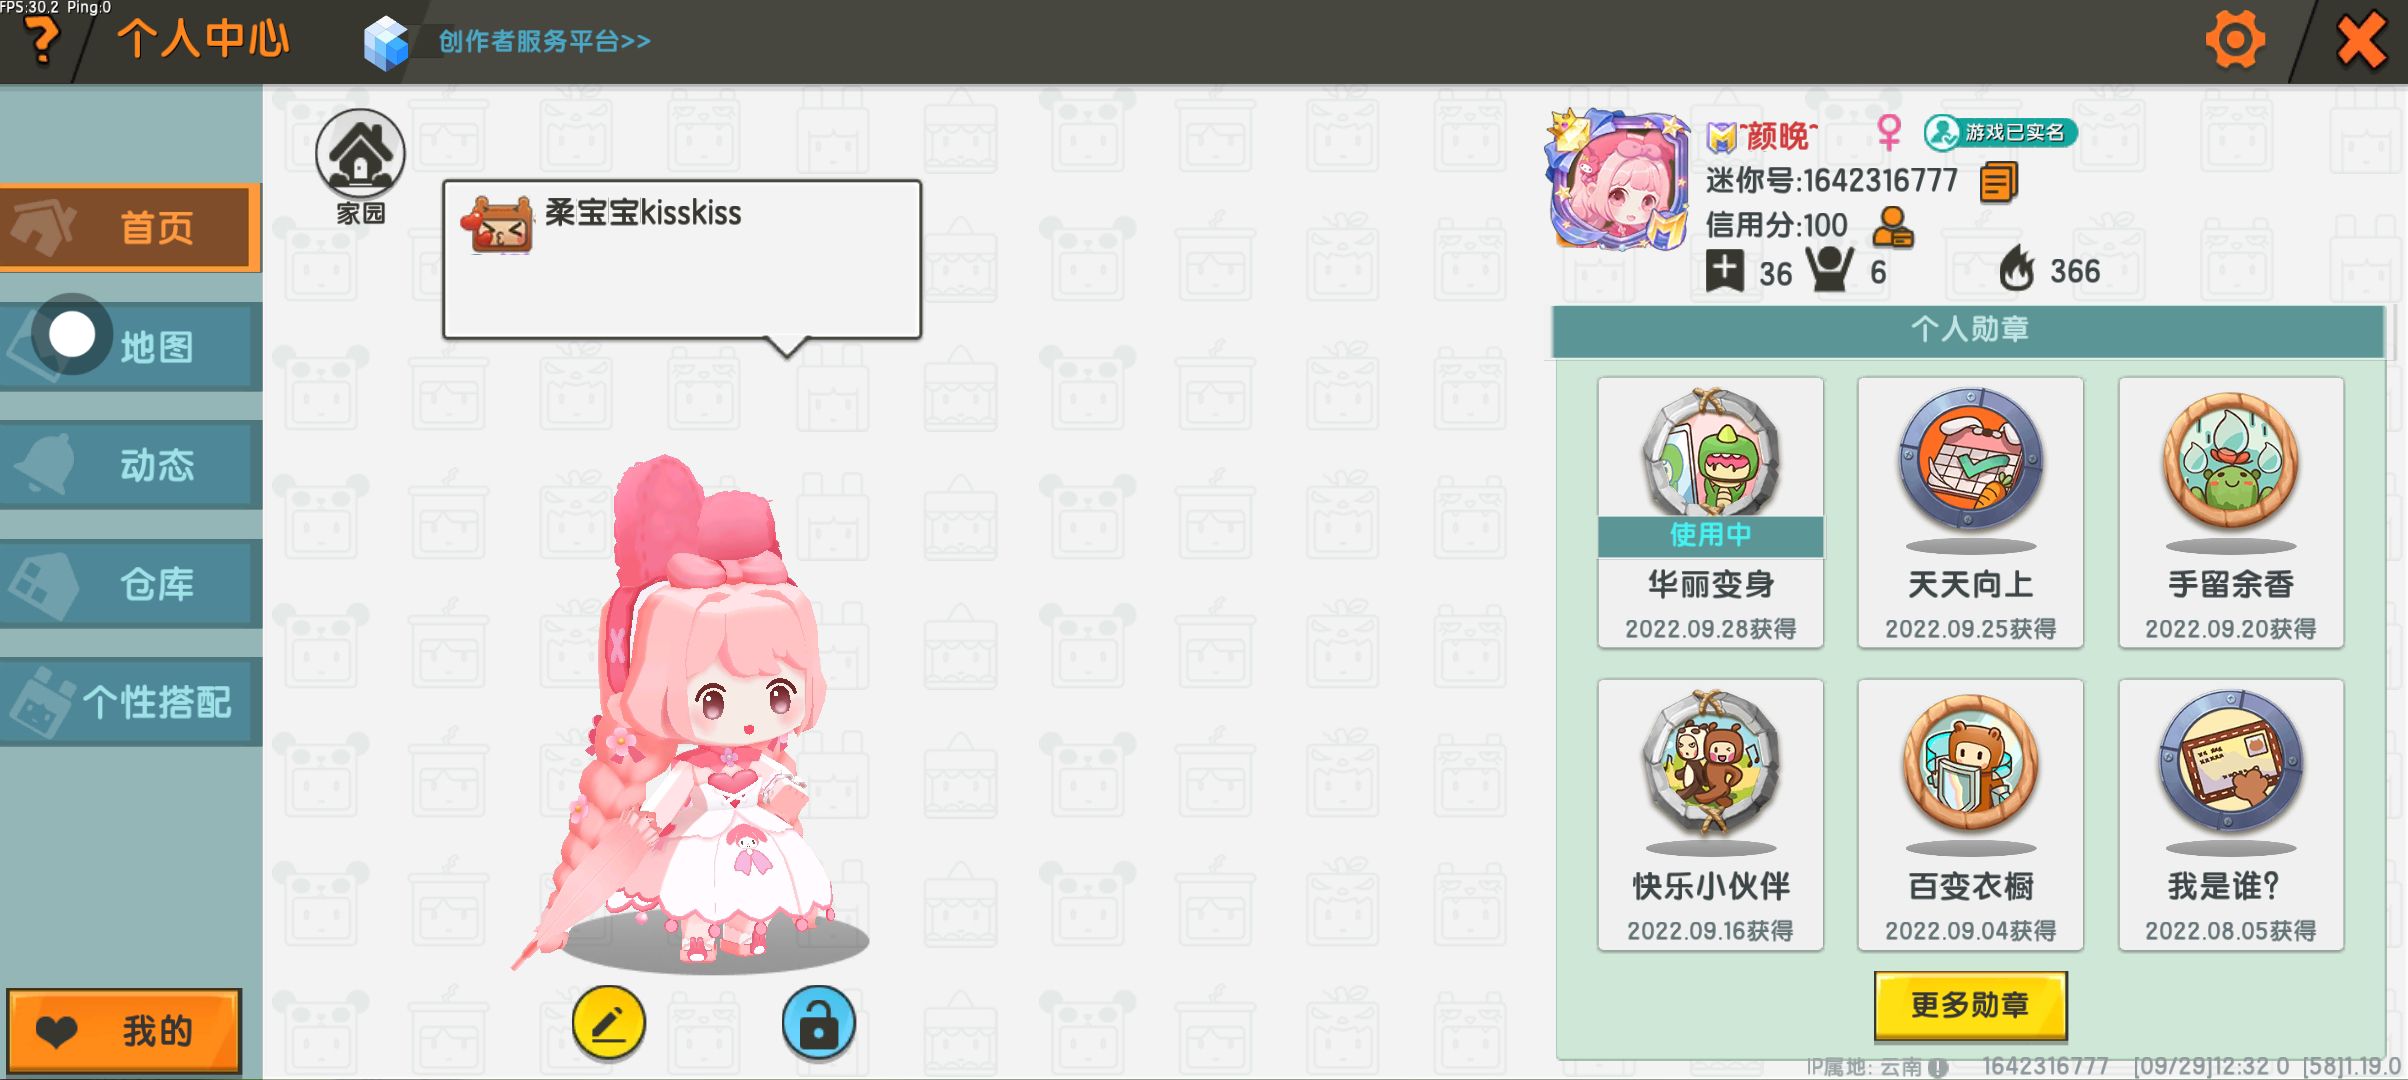Click the player avatar portrait
The height and width of the screenshot is (1080, 2408).
click(x=1618, y=180)
